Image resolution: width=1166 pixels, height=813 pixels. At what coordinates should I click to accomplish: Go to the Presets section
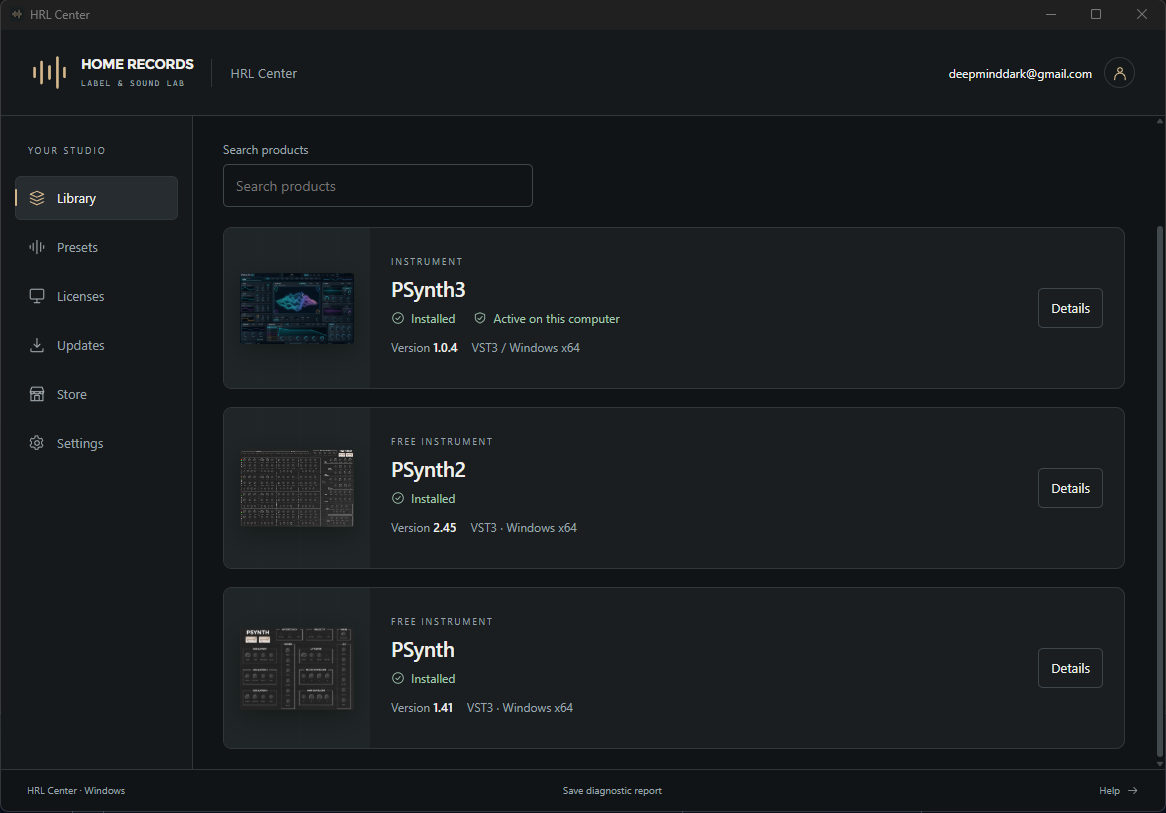click(x=97, y=247)
